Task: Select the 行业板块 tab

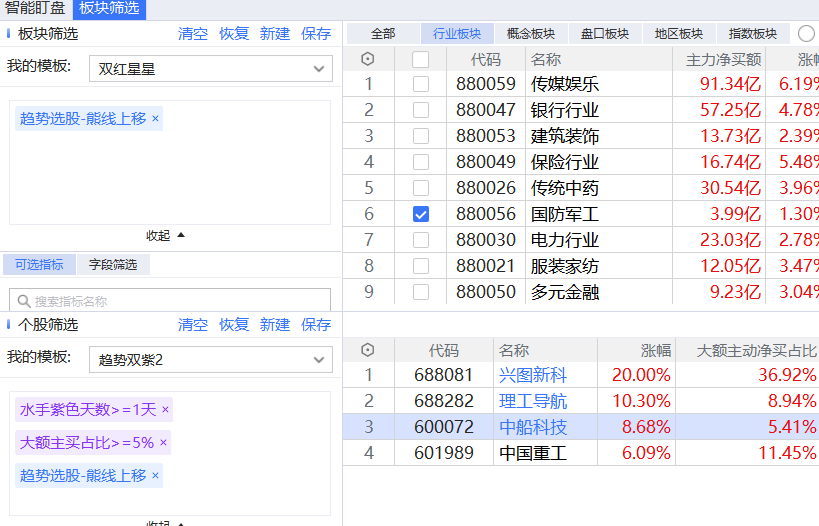Action: (457, 34)
